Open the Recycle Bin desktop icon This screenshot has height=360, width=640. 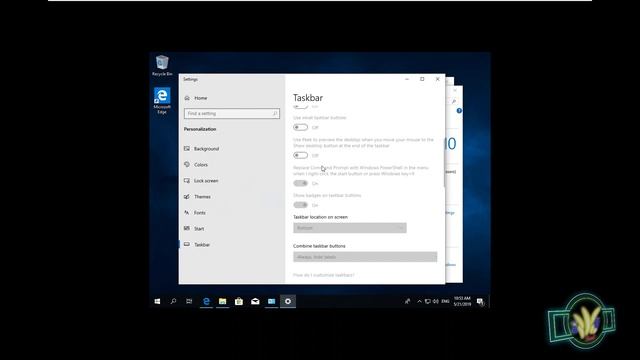tap(162, 66)
